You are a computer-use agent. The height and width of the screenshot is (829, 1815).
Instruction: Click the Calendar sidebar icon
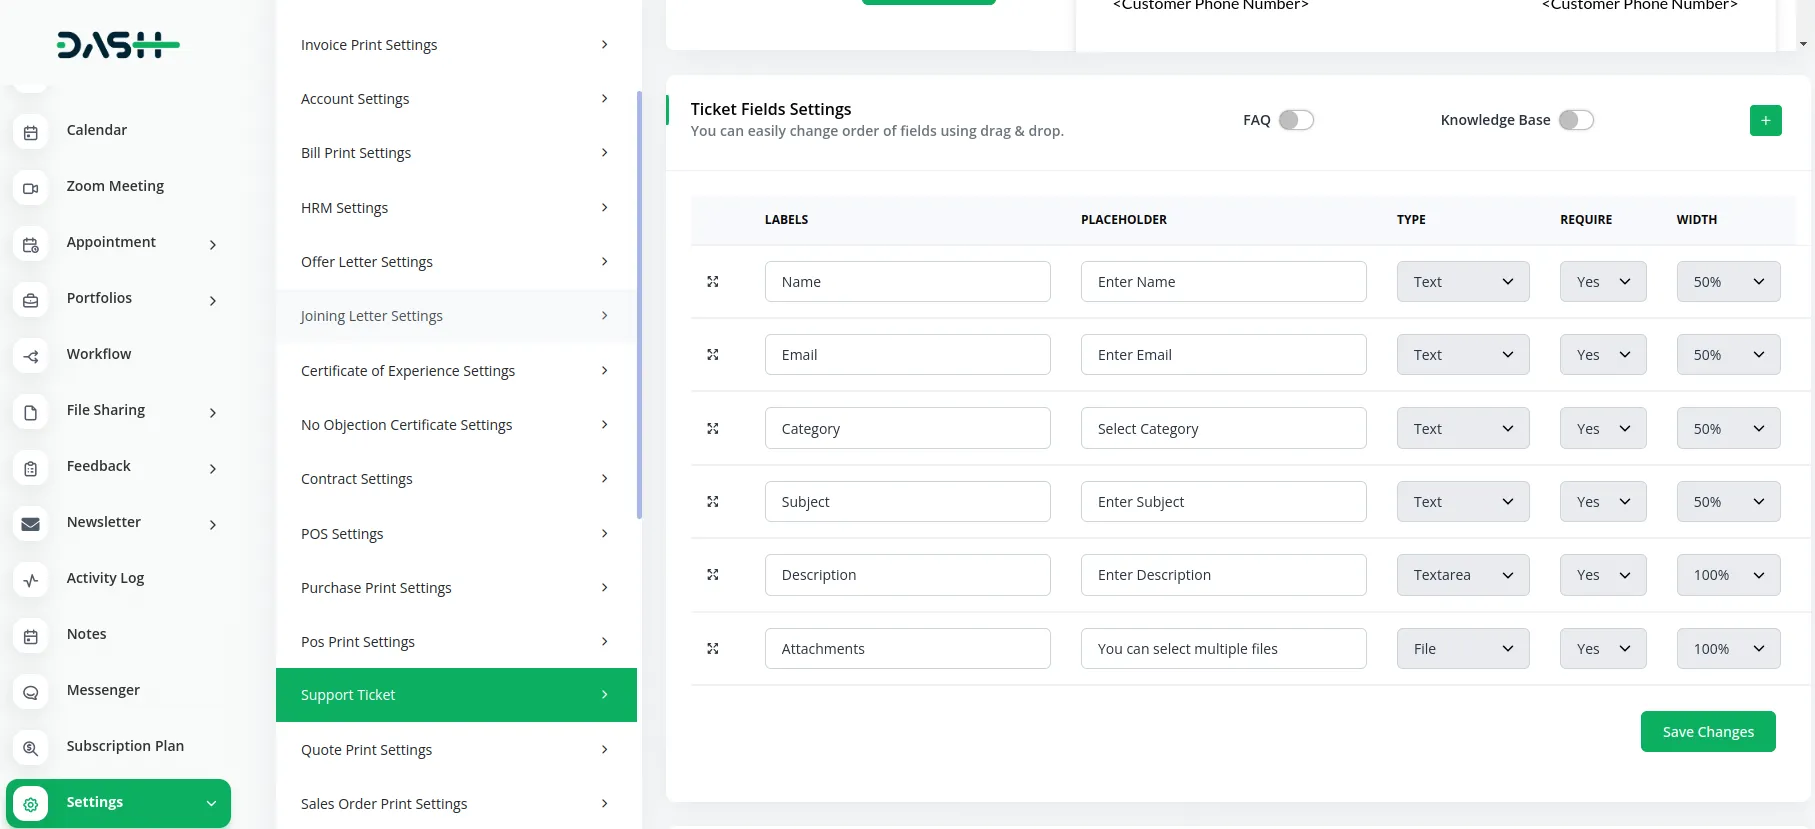31,132
